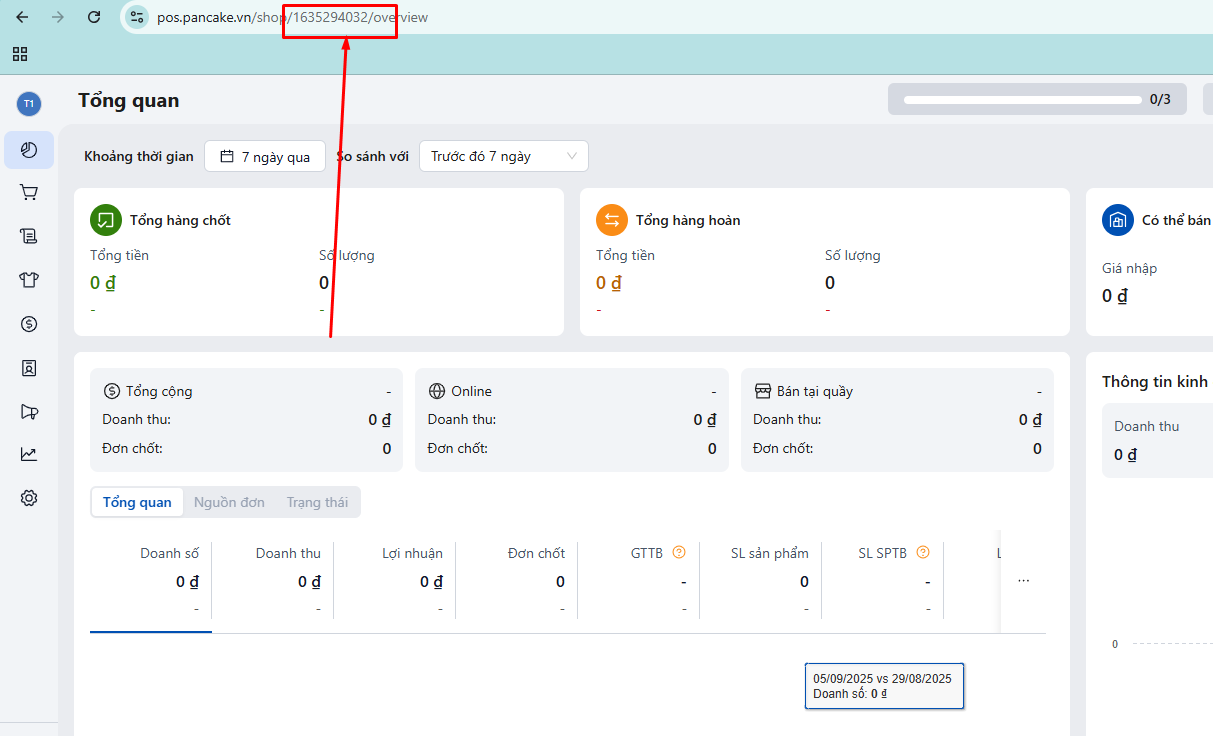Click the Khoảng thời gian label
The image size is (1213, 736).
pos(139,156)
